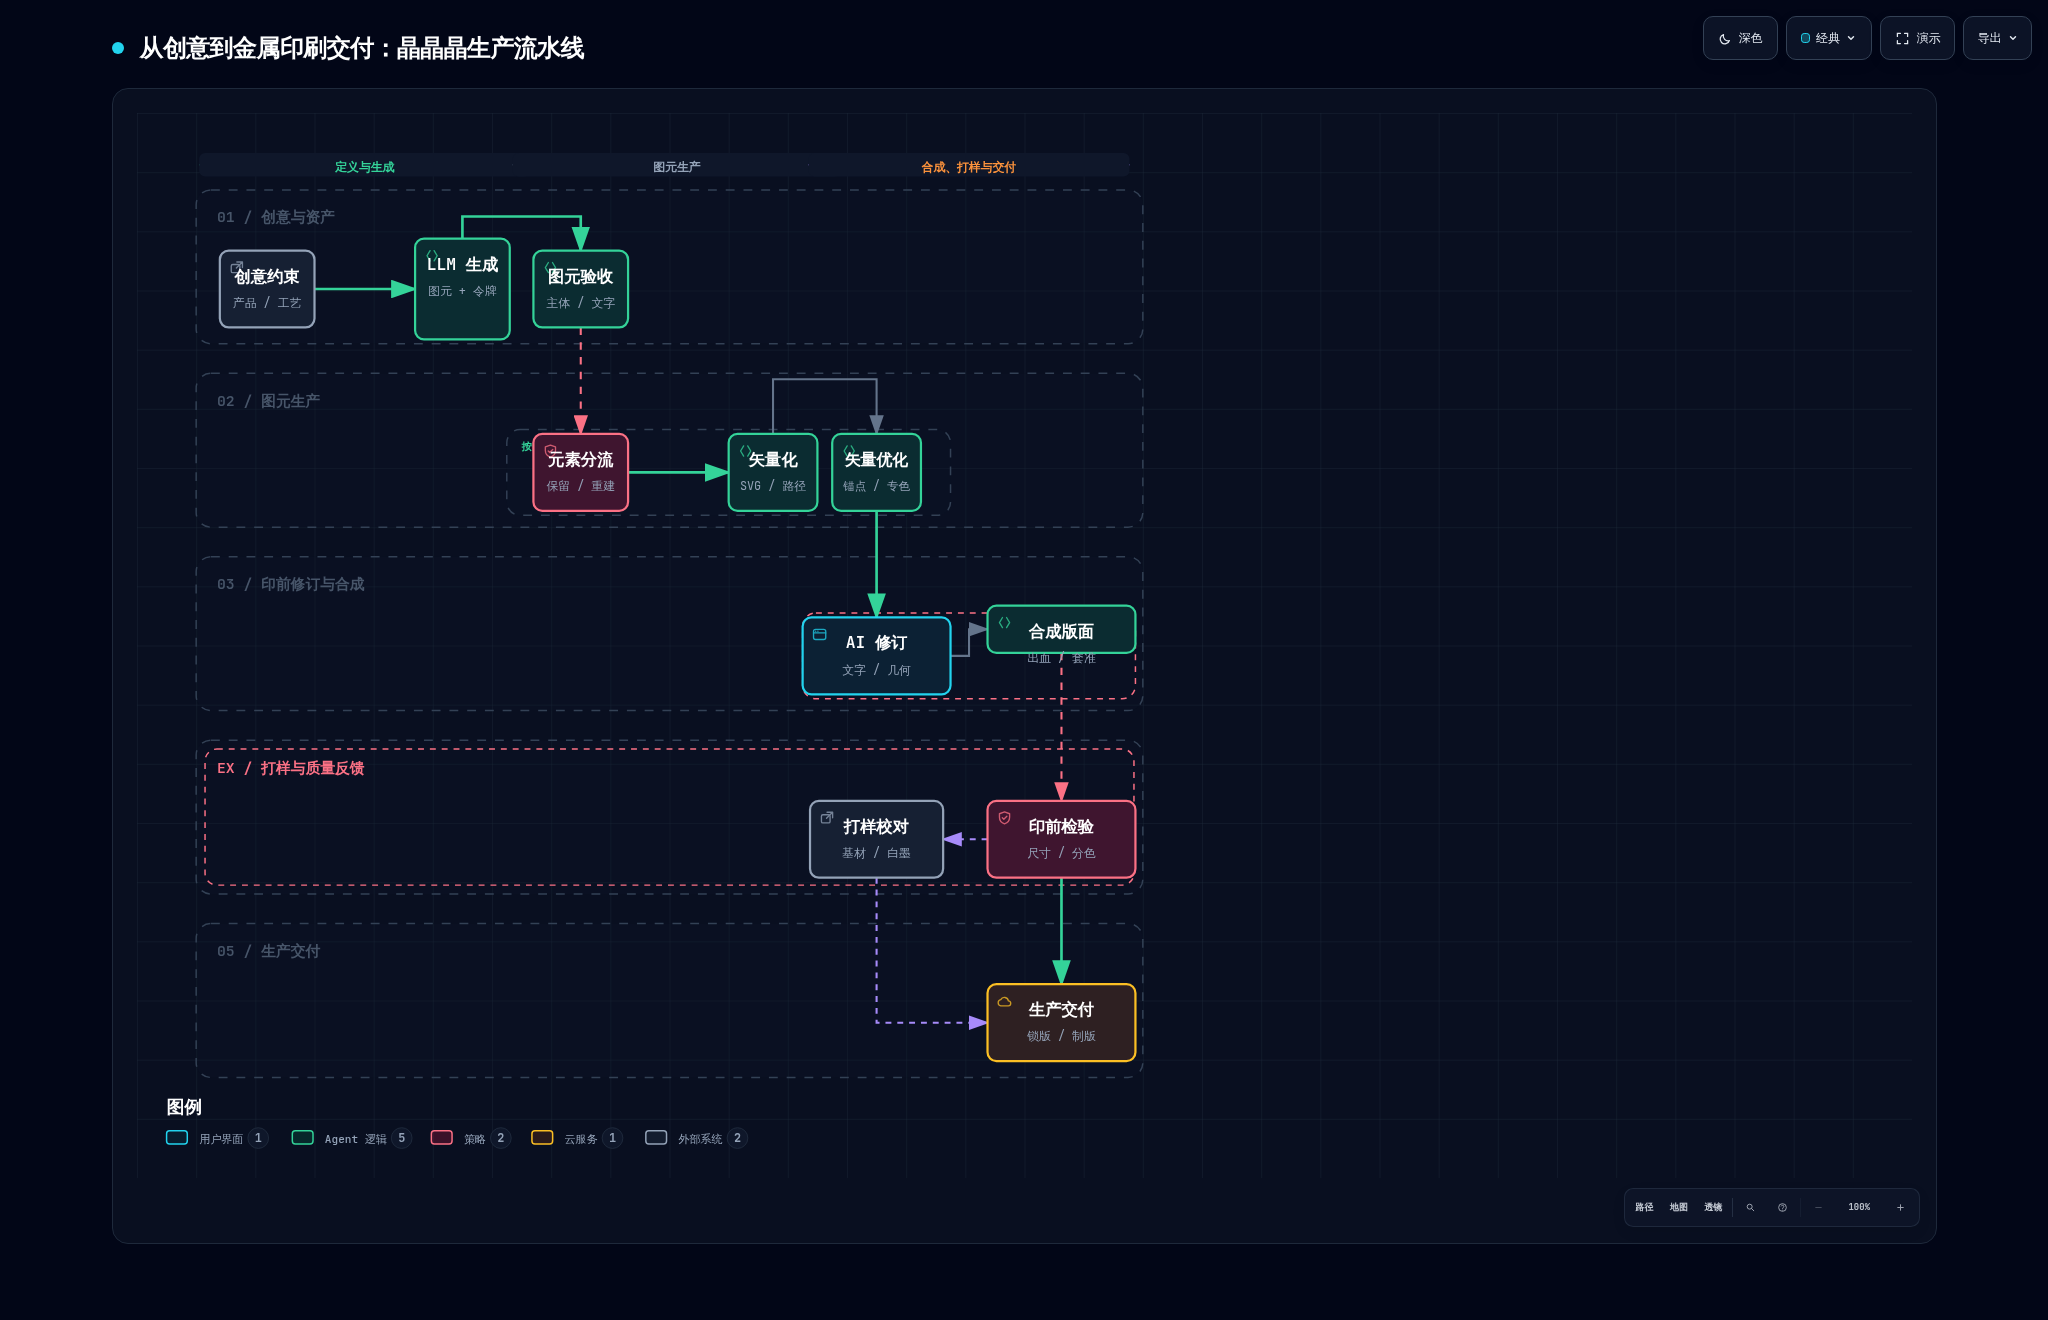Enter 演示 presentation mode

click(1917, 38)
